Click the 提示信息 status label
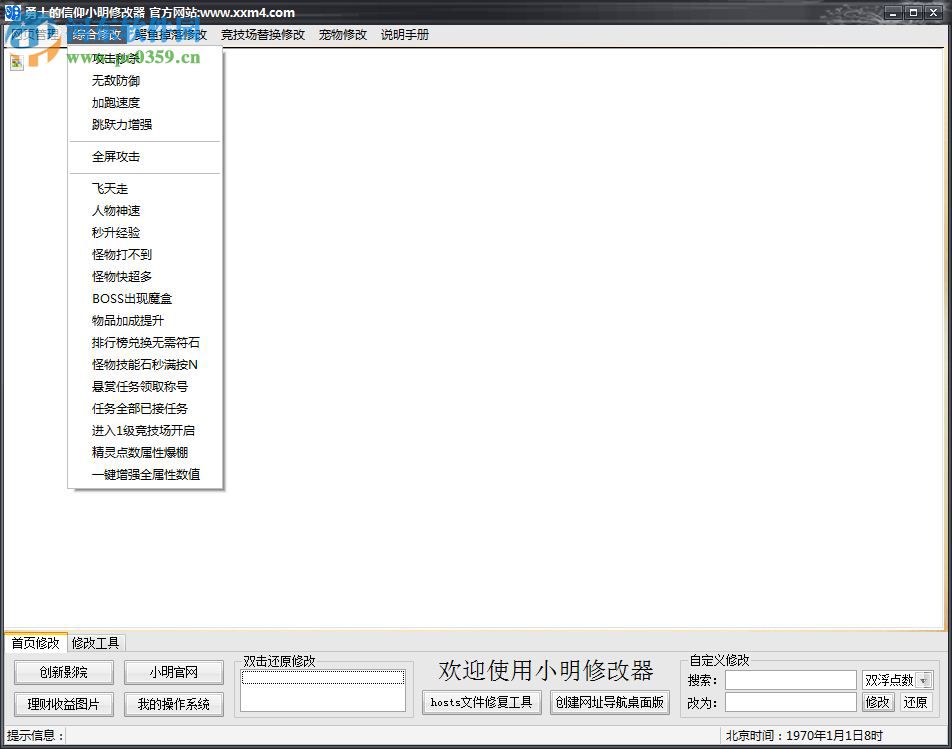The image size is (952, 749). [x=35, y=736]
